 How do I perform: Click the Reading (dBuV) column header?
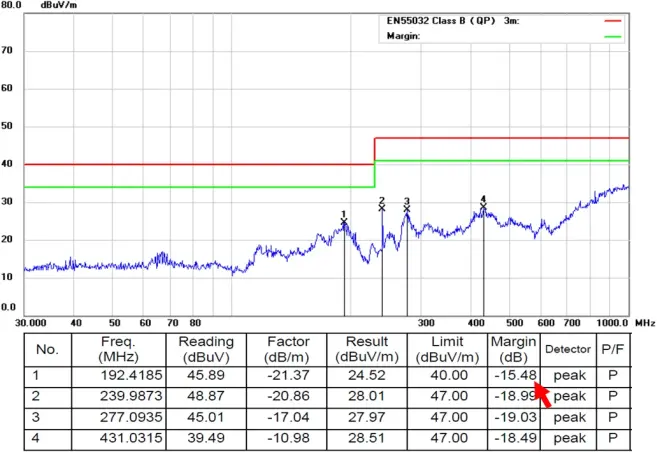click(x=205, y=349)
